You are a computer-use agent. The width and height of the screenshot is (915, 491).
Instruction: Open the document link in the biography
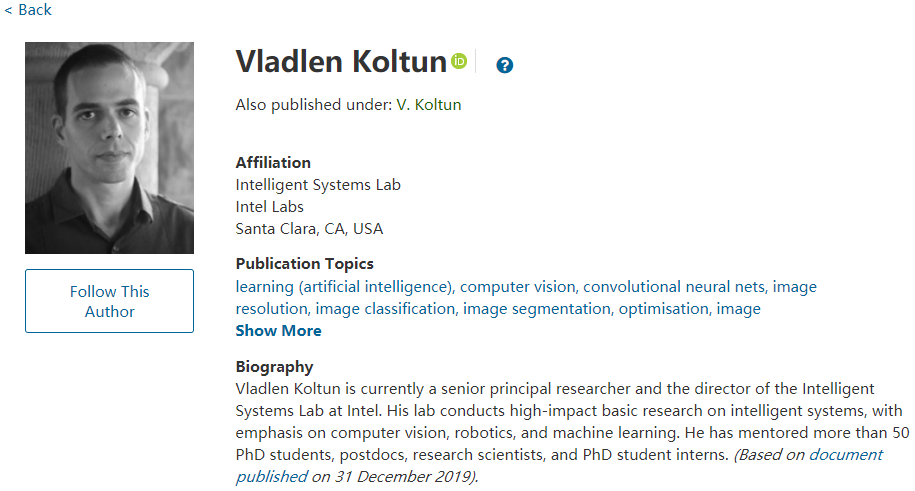point(846,455)
